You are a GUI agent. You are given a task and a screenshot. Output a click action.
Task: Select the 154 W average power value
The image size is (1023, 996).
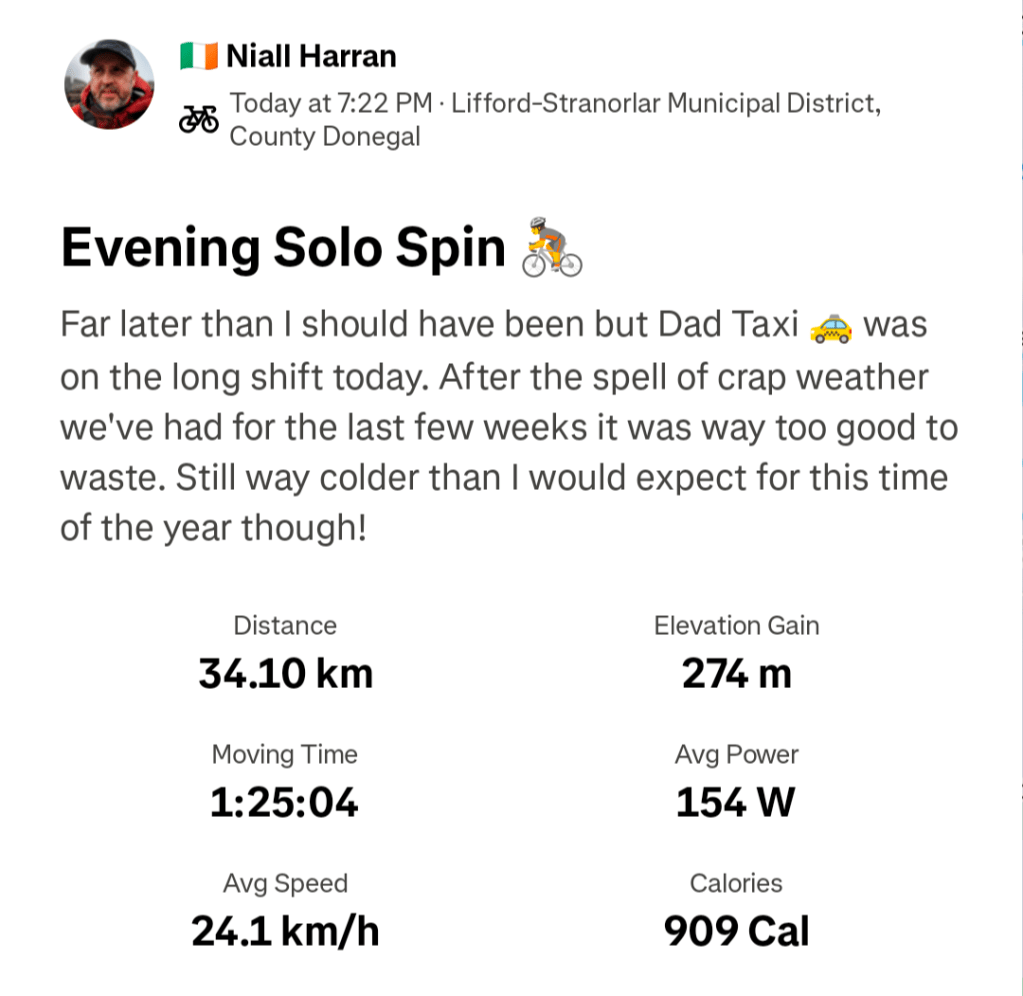point(736,803)
